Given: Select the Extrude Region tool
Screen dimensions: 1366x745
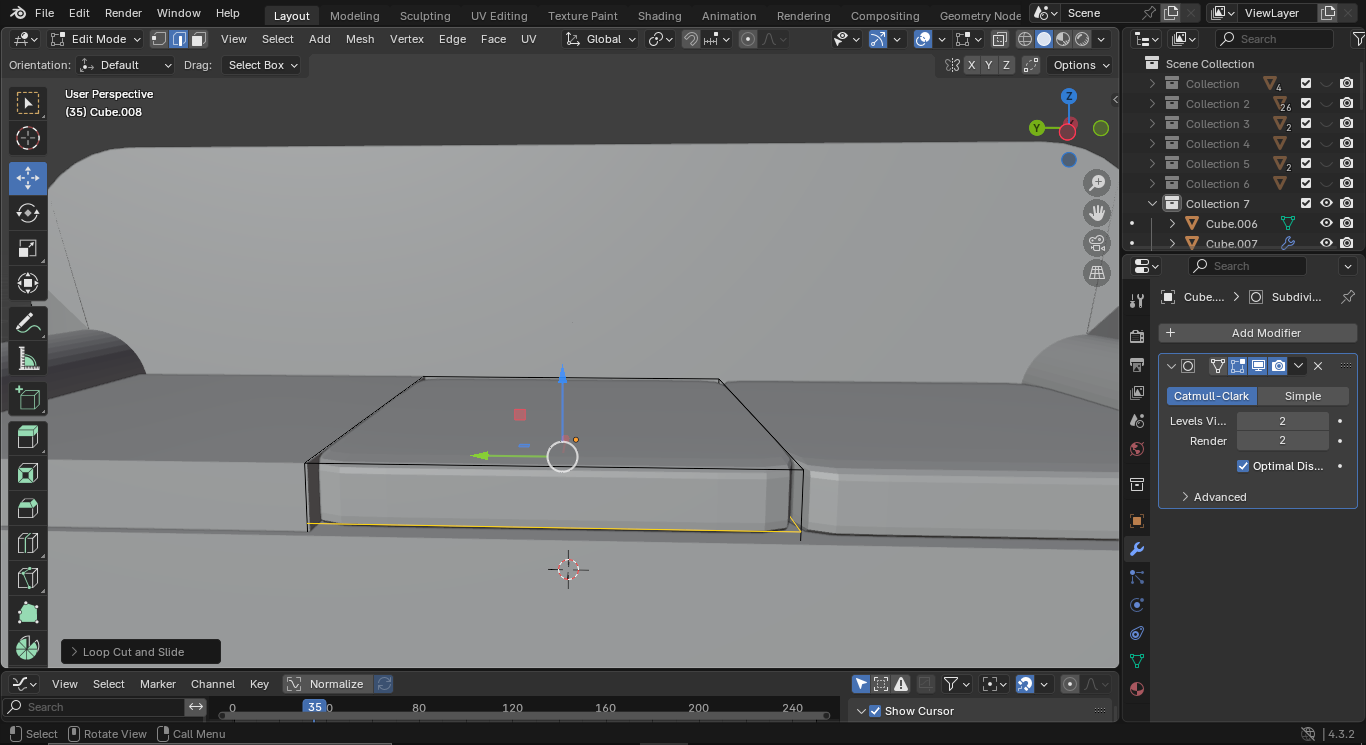Looking at the screenshot, I should tap(28, 437).
